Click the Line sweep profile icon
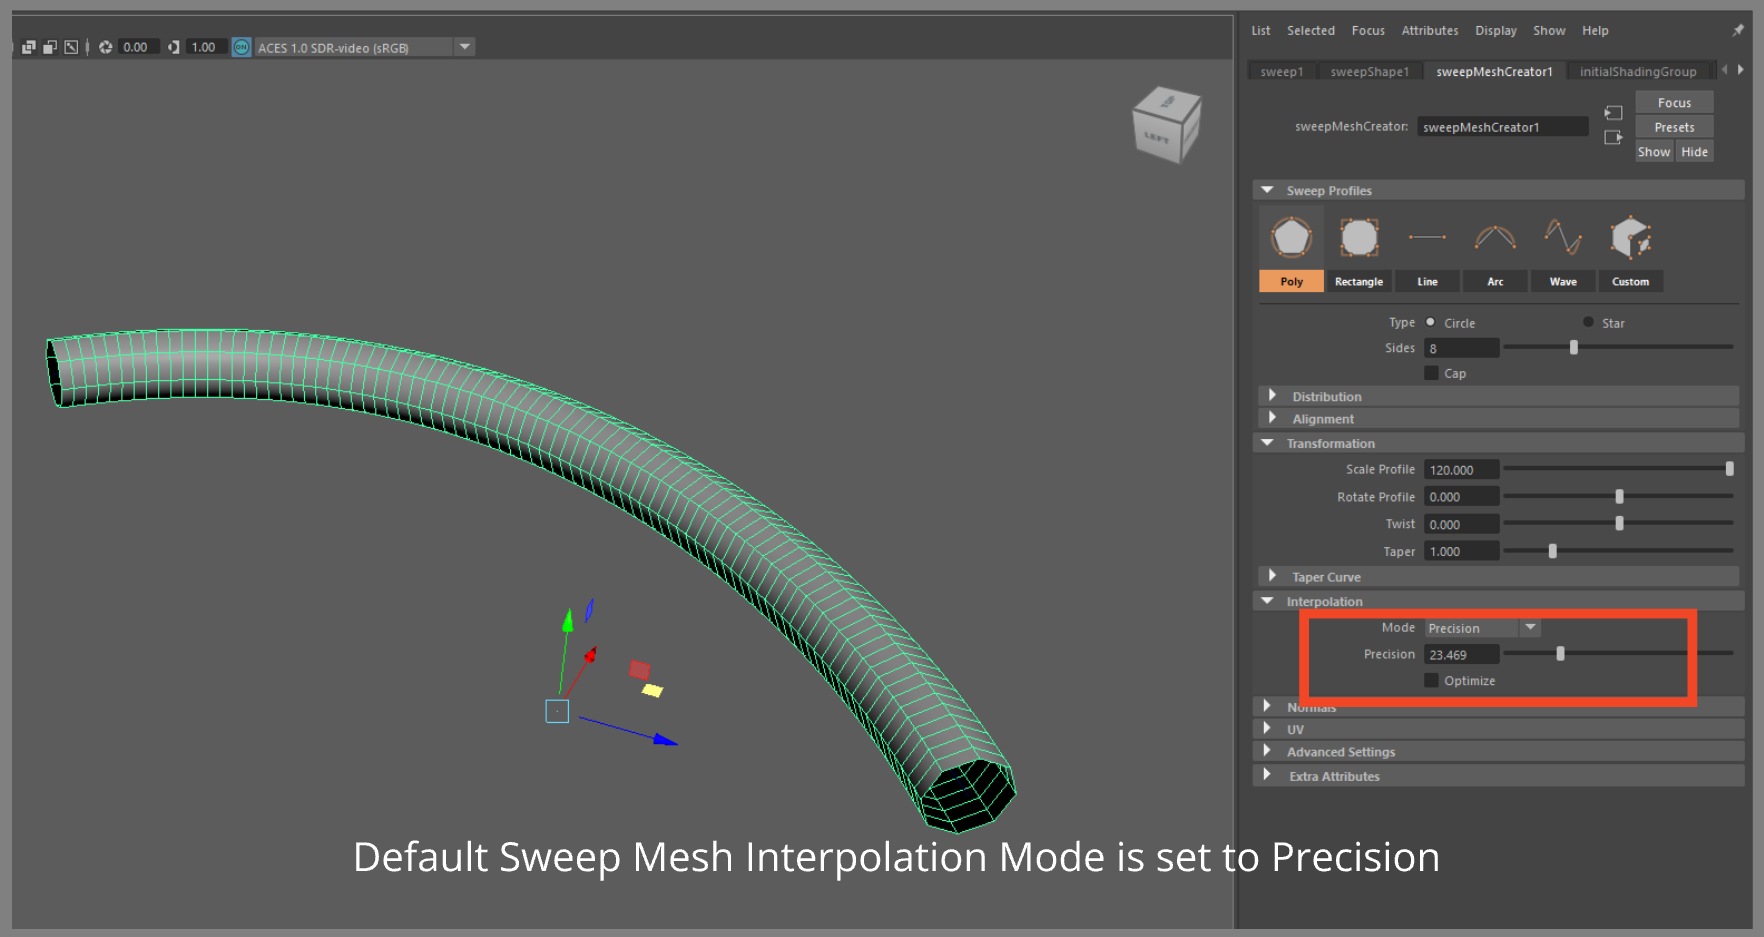 tap(1427, 239)
